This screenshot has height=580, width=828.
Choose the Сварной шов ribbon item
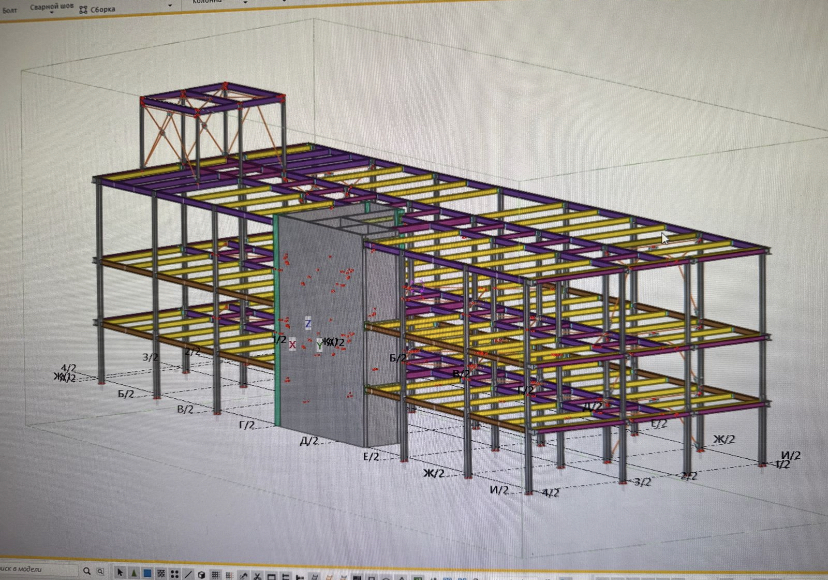coord(49,6)
